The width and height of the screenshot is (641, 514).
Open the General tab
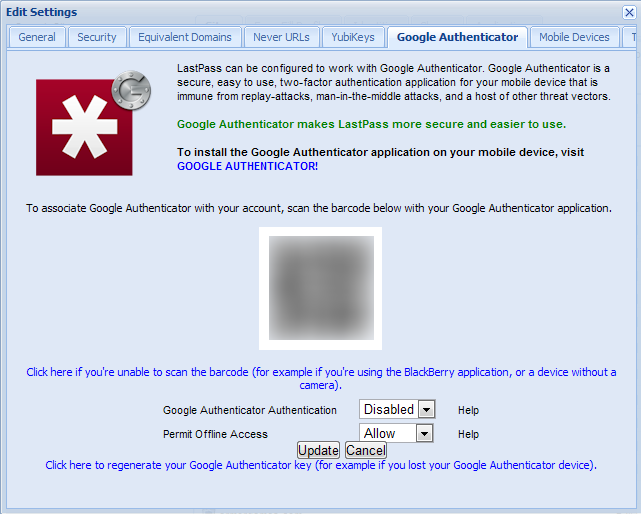(37, 37)
